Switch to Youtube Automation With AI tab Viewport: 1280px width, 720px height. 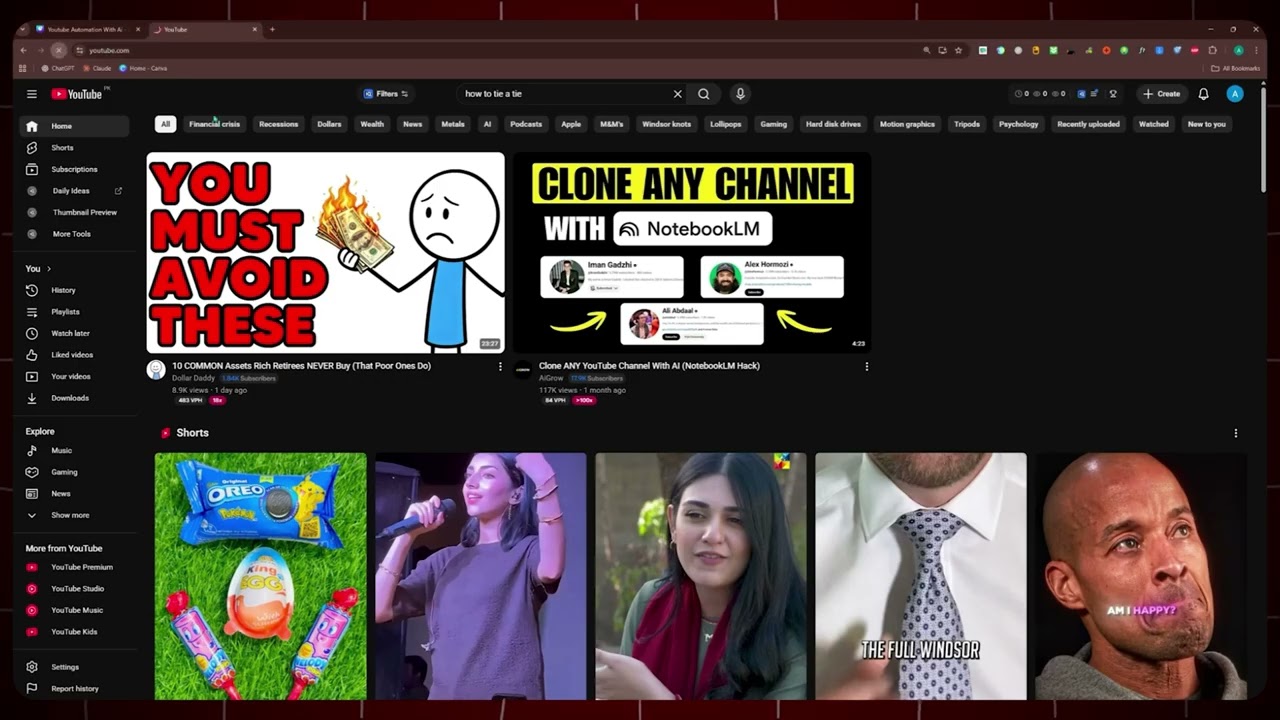(x=88, y=29)
